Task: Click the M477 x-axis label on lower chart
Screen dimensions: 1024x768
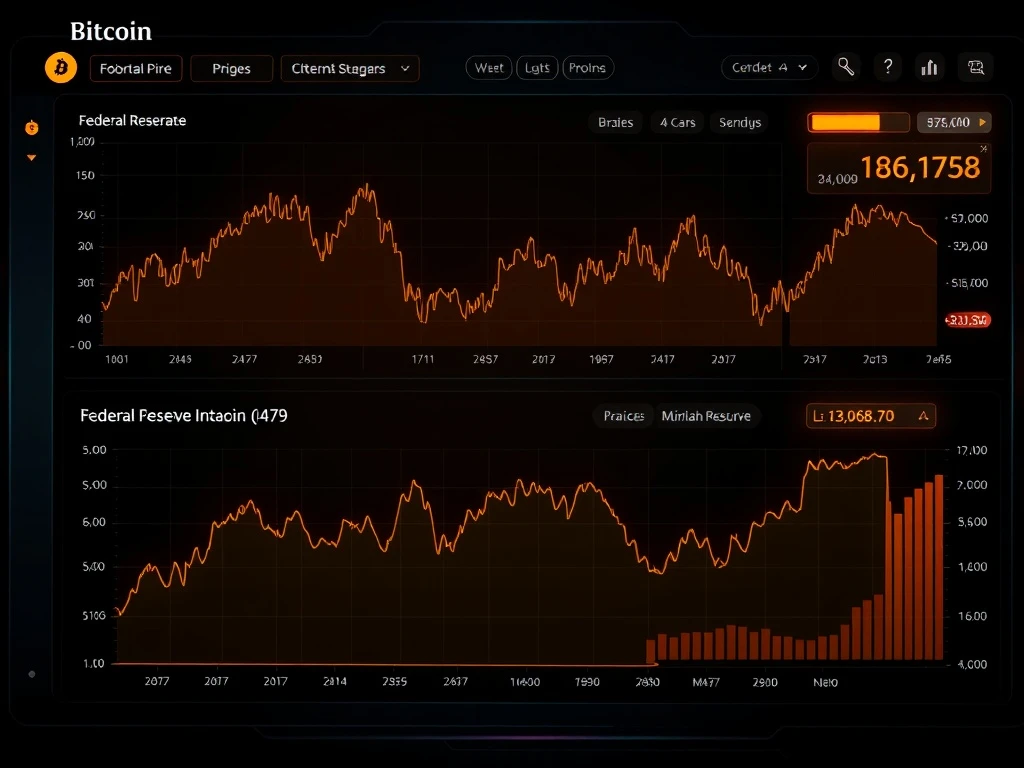Action: click(x=706, y=682)
